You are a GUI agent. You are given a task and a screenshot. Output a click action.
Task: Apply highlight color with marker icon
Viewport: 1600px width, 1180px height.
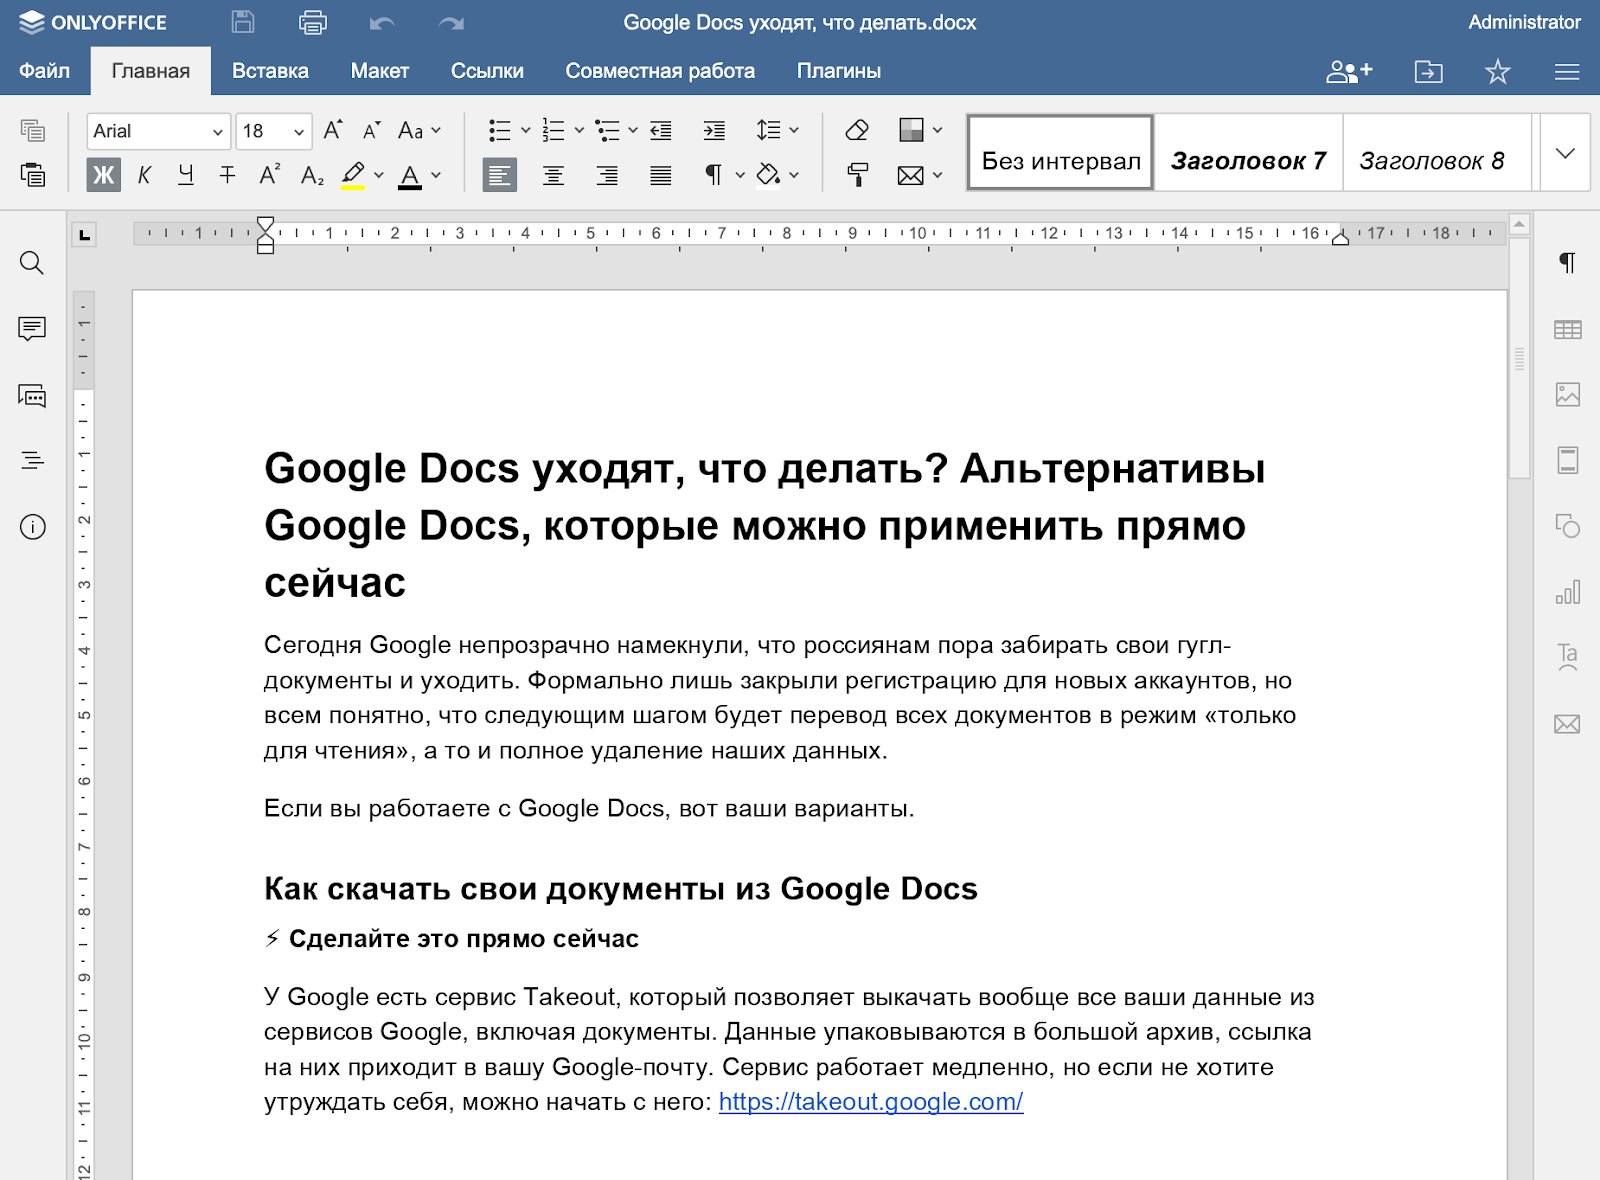click(x=352, y=175)
